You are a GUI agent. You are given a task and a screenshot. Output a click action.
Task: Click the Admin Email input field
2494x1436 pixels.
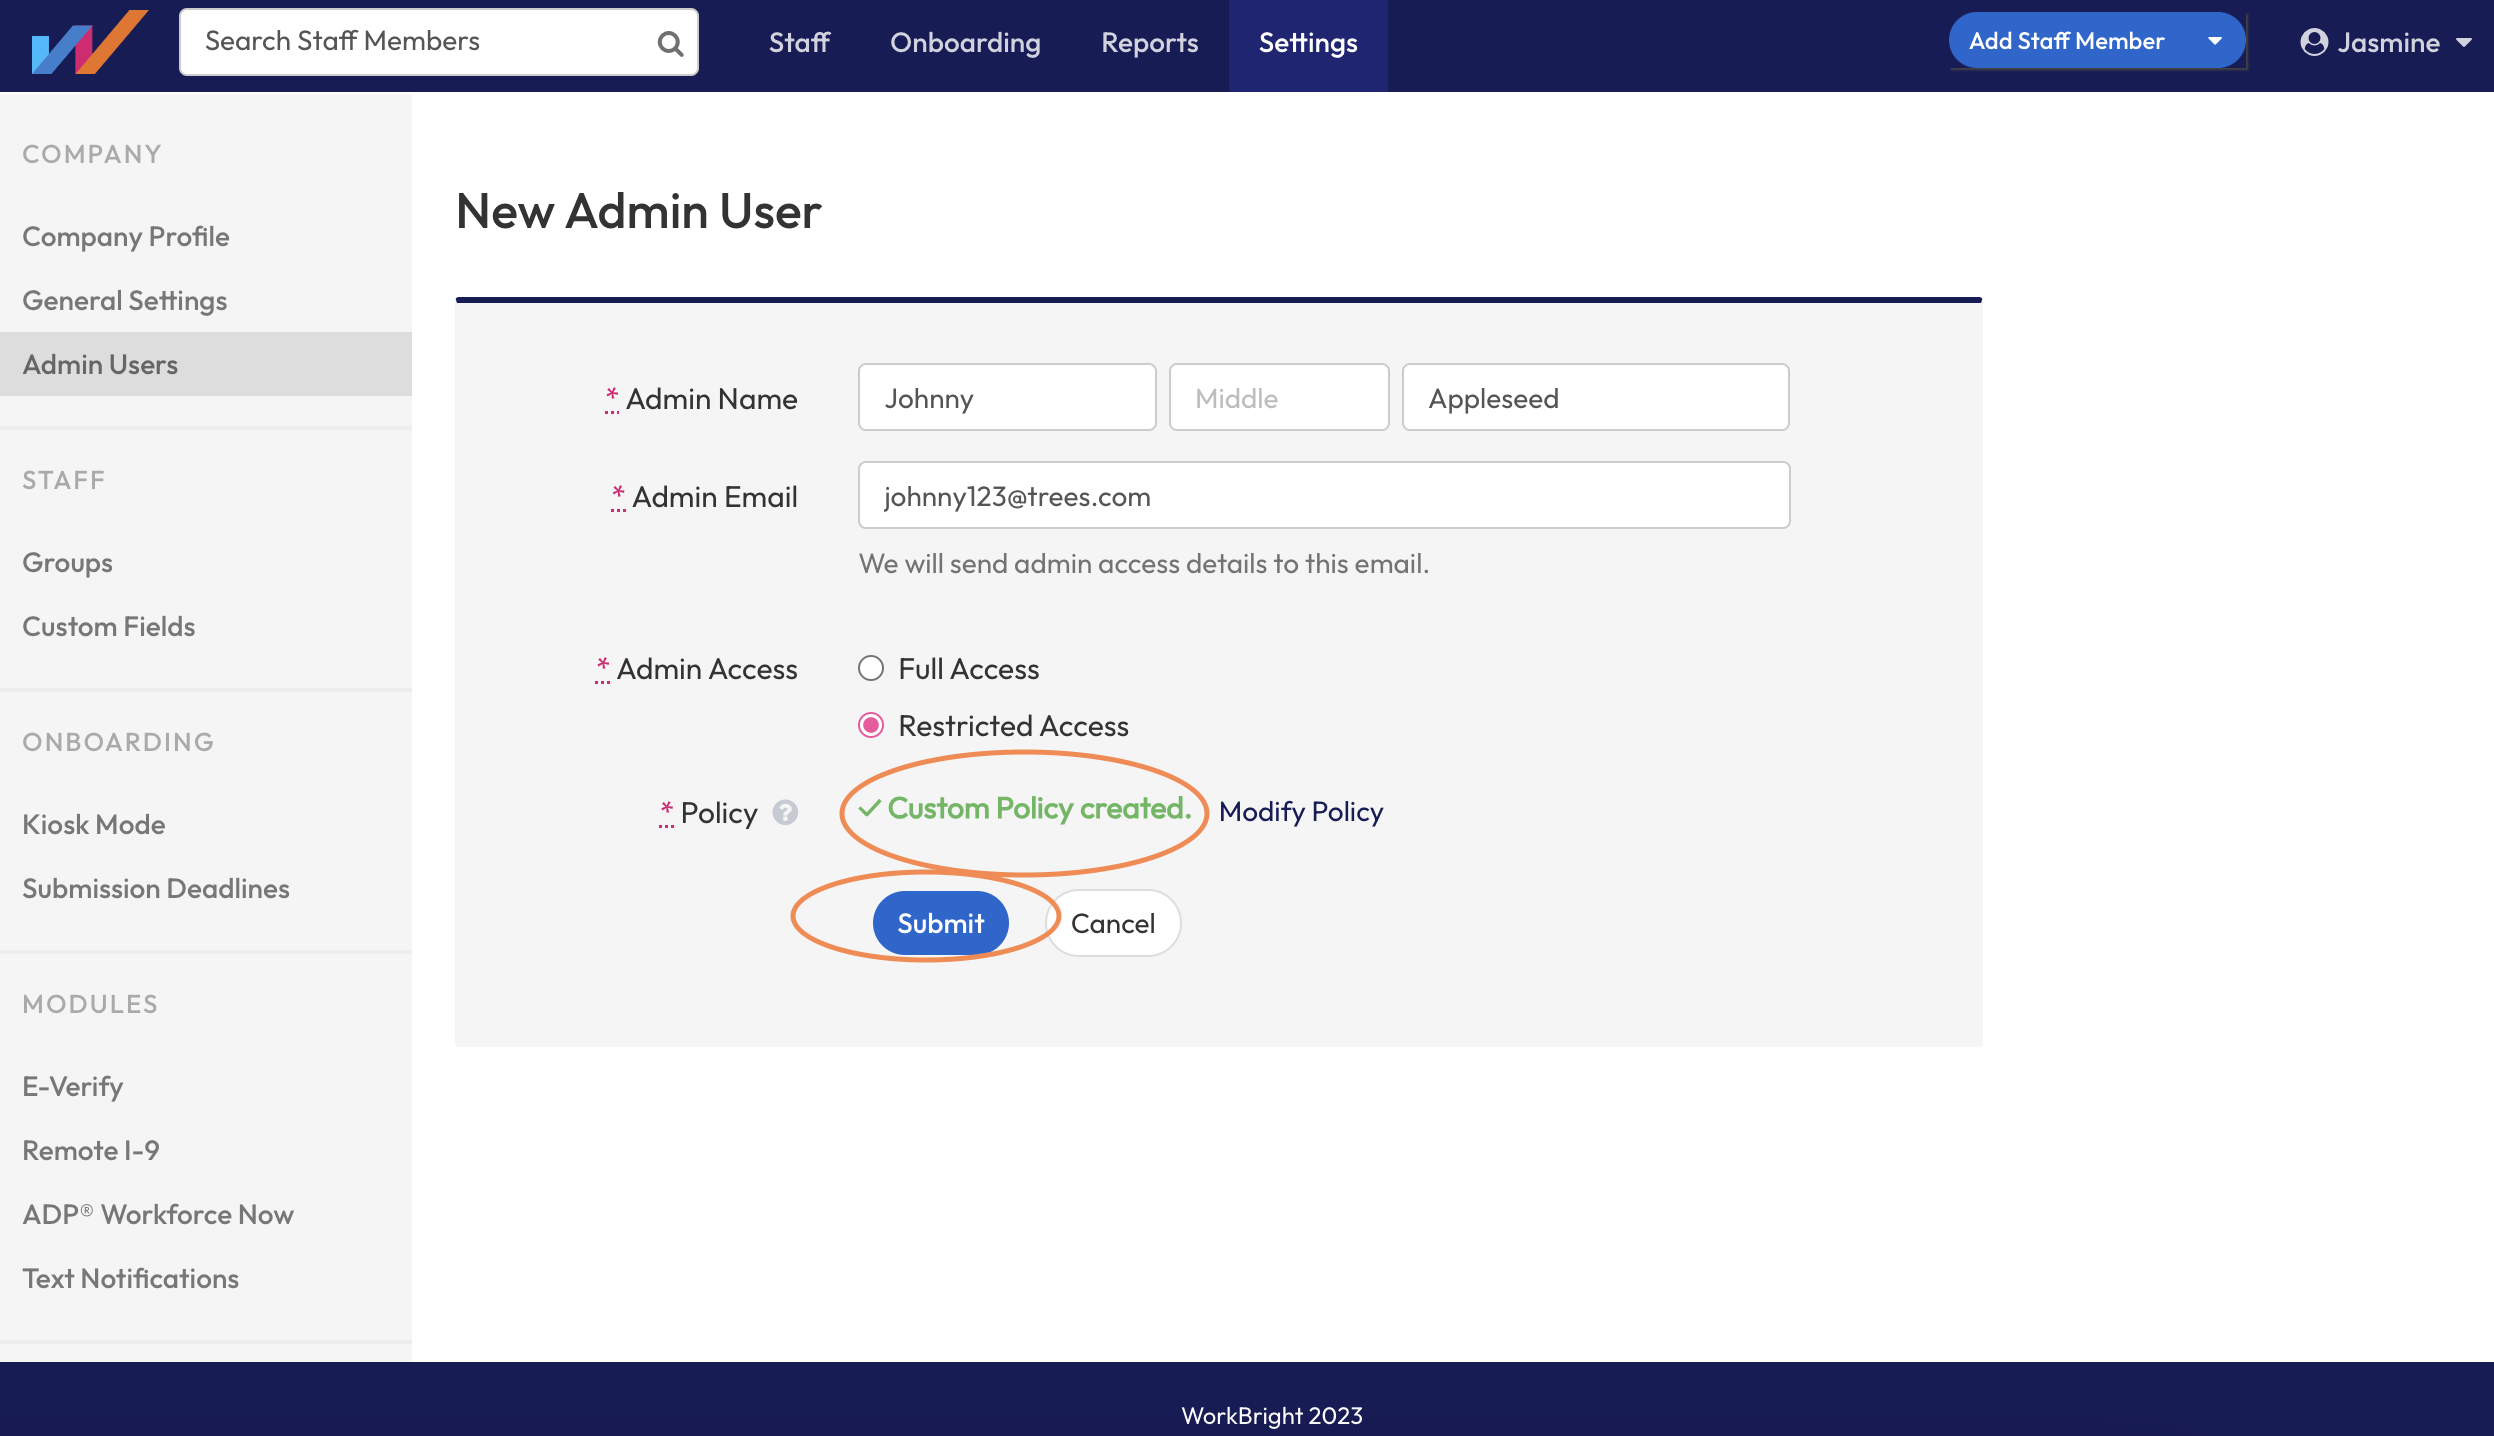[1322, 495]
